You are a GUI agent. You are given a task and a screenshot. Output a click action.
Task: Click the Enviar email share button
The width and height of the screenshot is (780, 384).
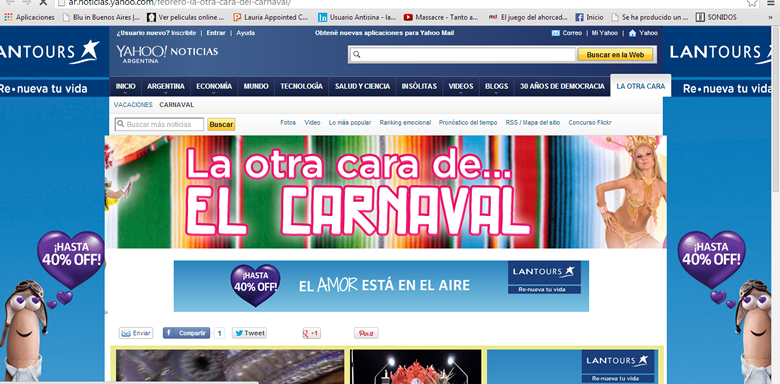136,333
